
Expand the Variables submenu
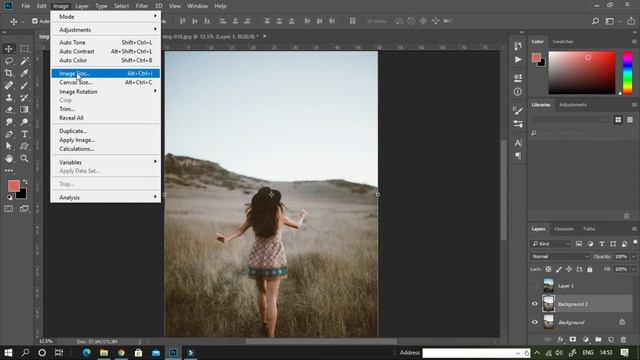(106, 162)
